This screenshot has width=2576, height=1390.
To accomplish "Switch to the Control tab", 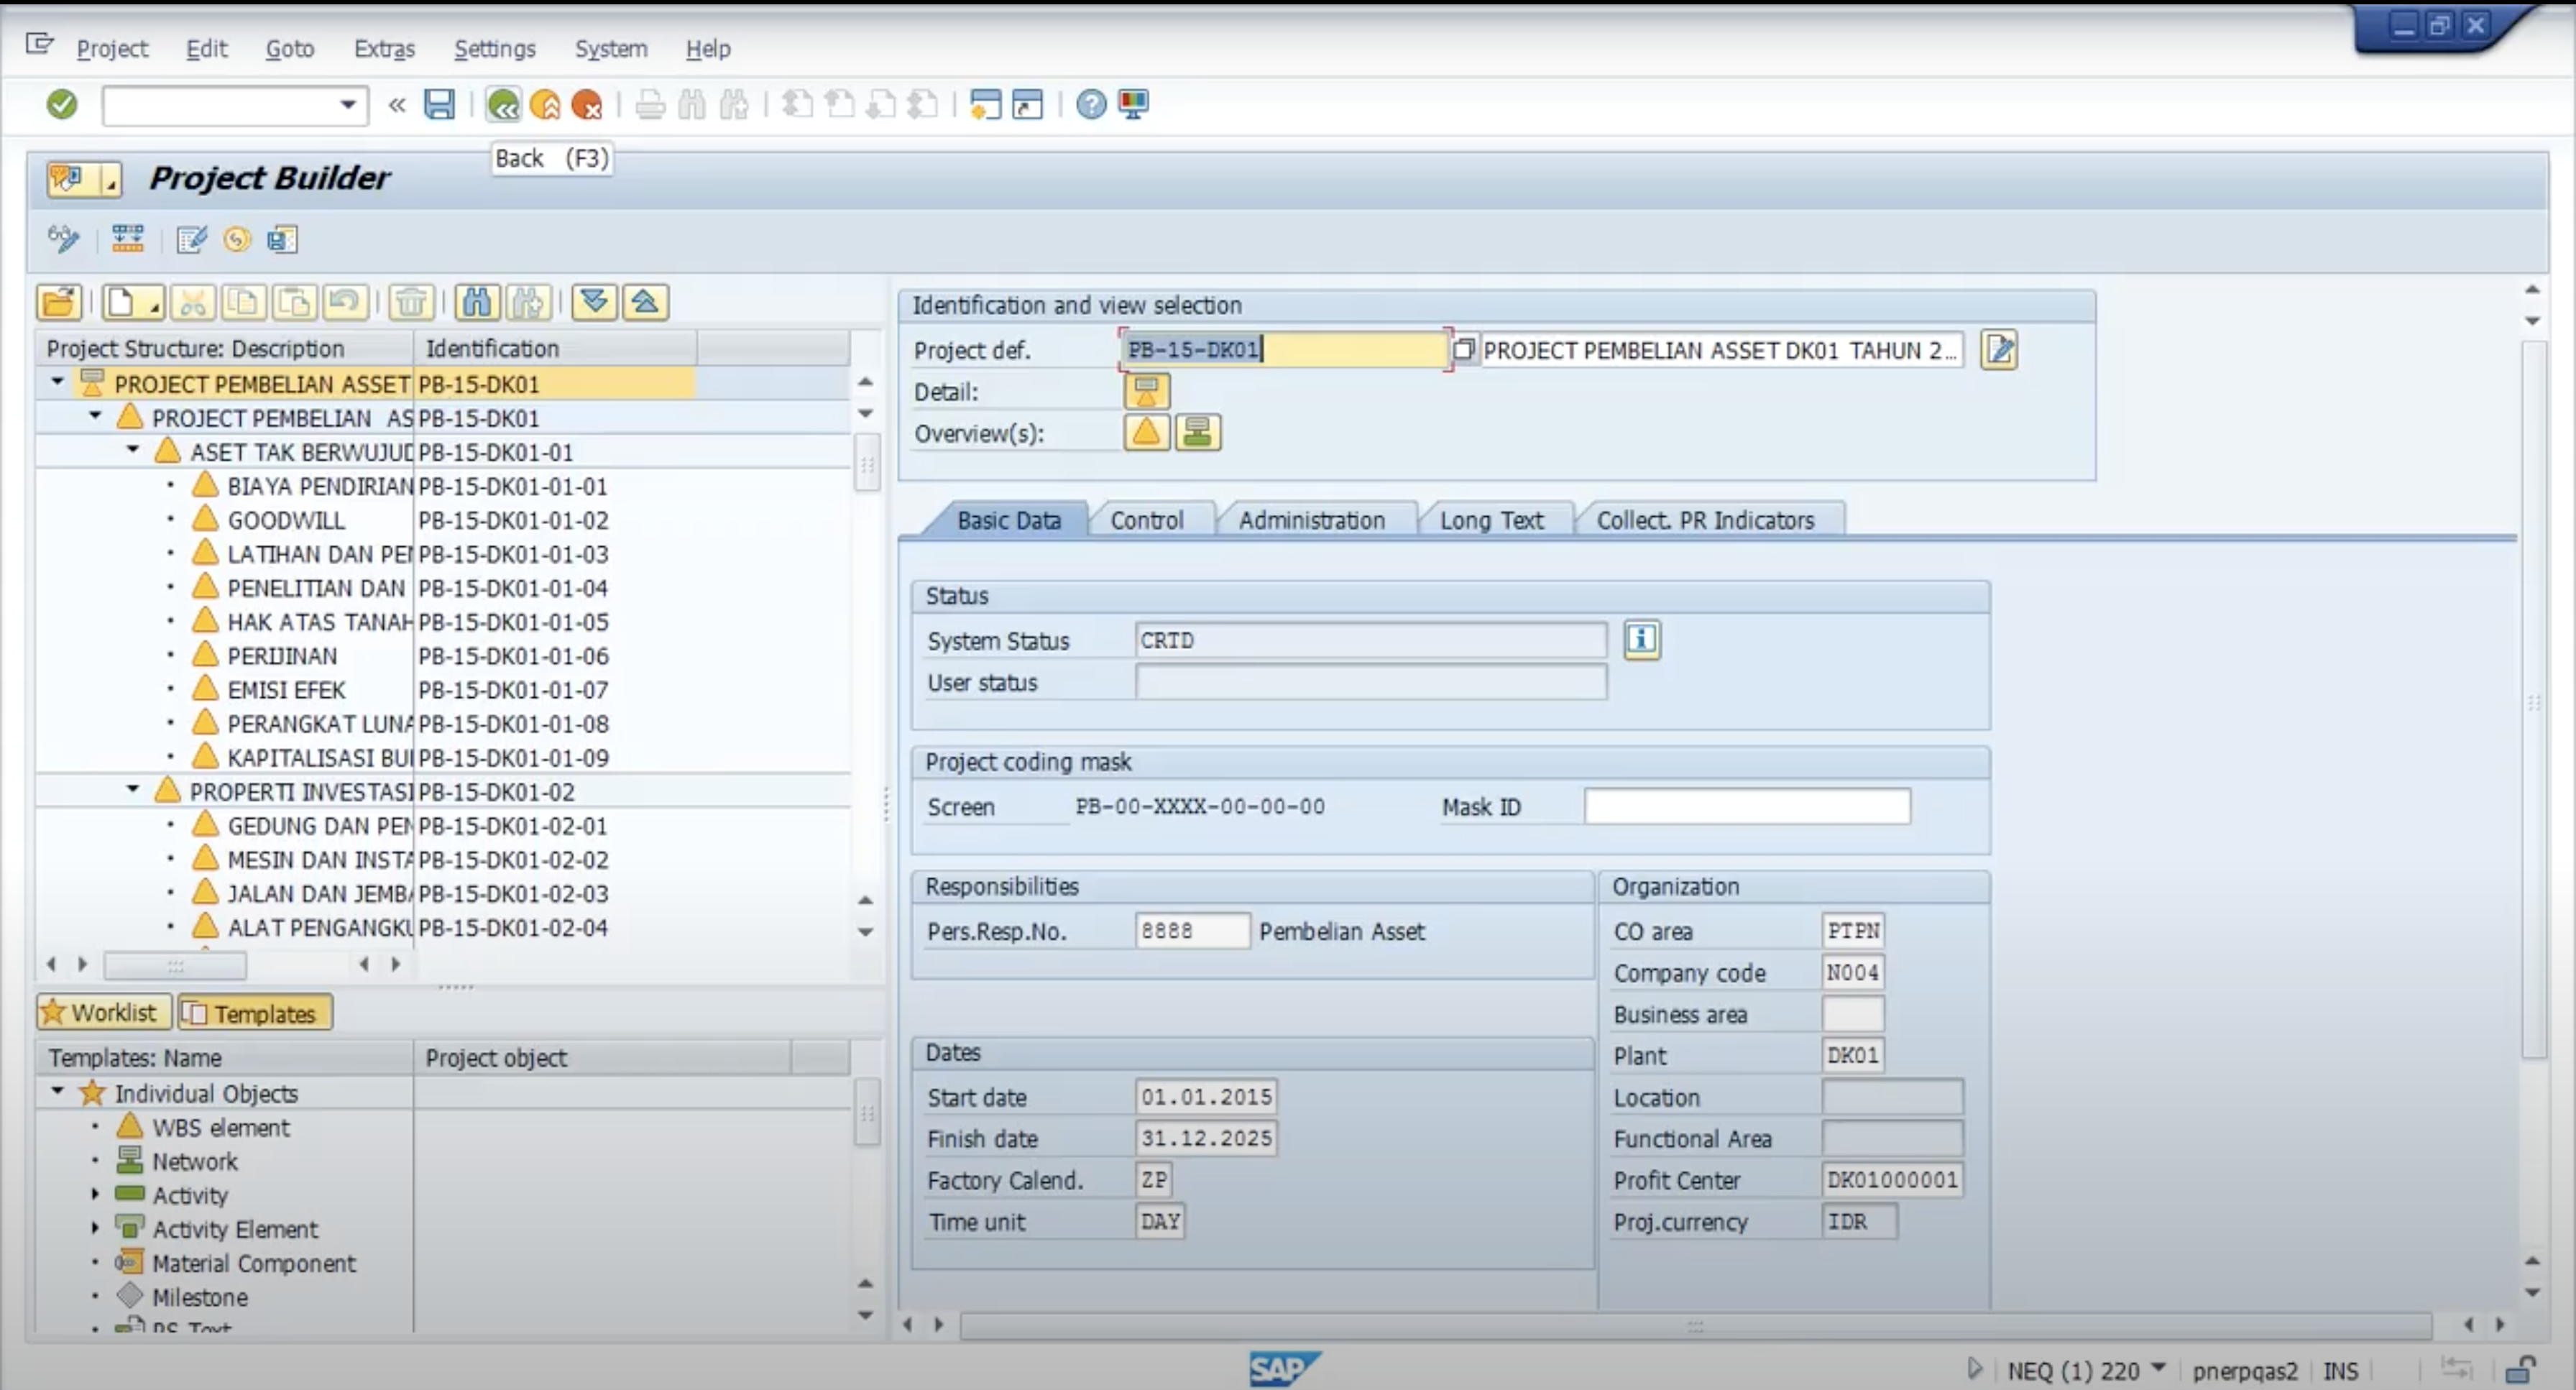I will coord(1146,520).
